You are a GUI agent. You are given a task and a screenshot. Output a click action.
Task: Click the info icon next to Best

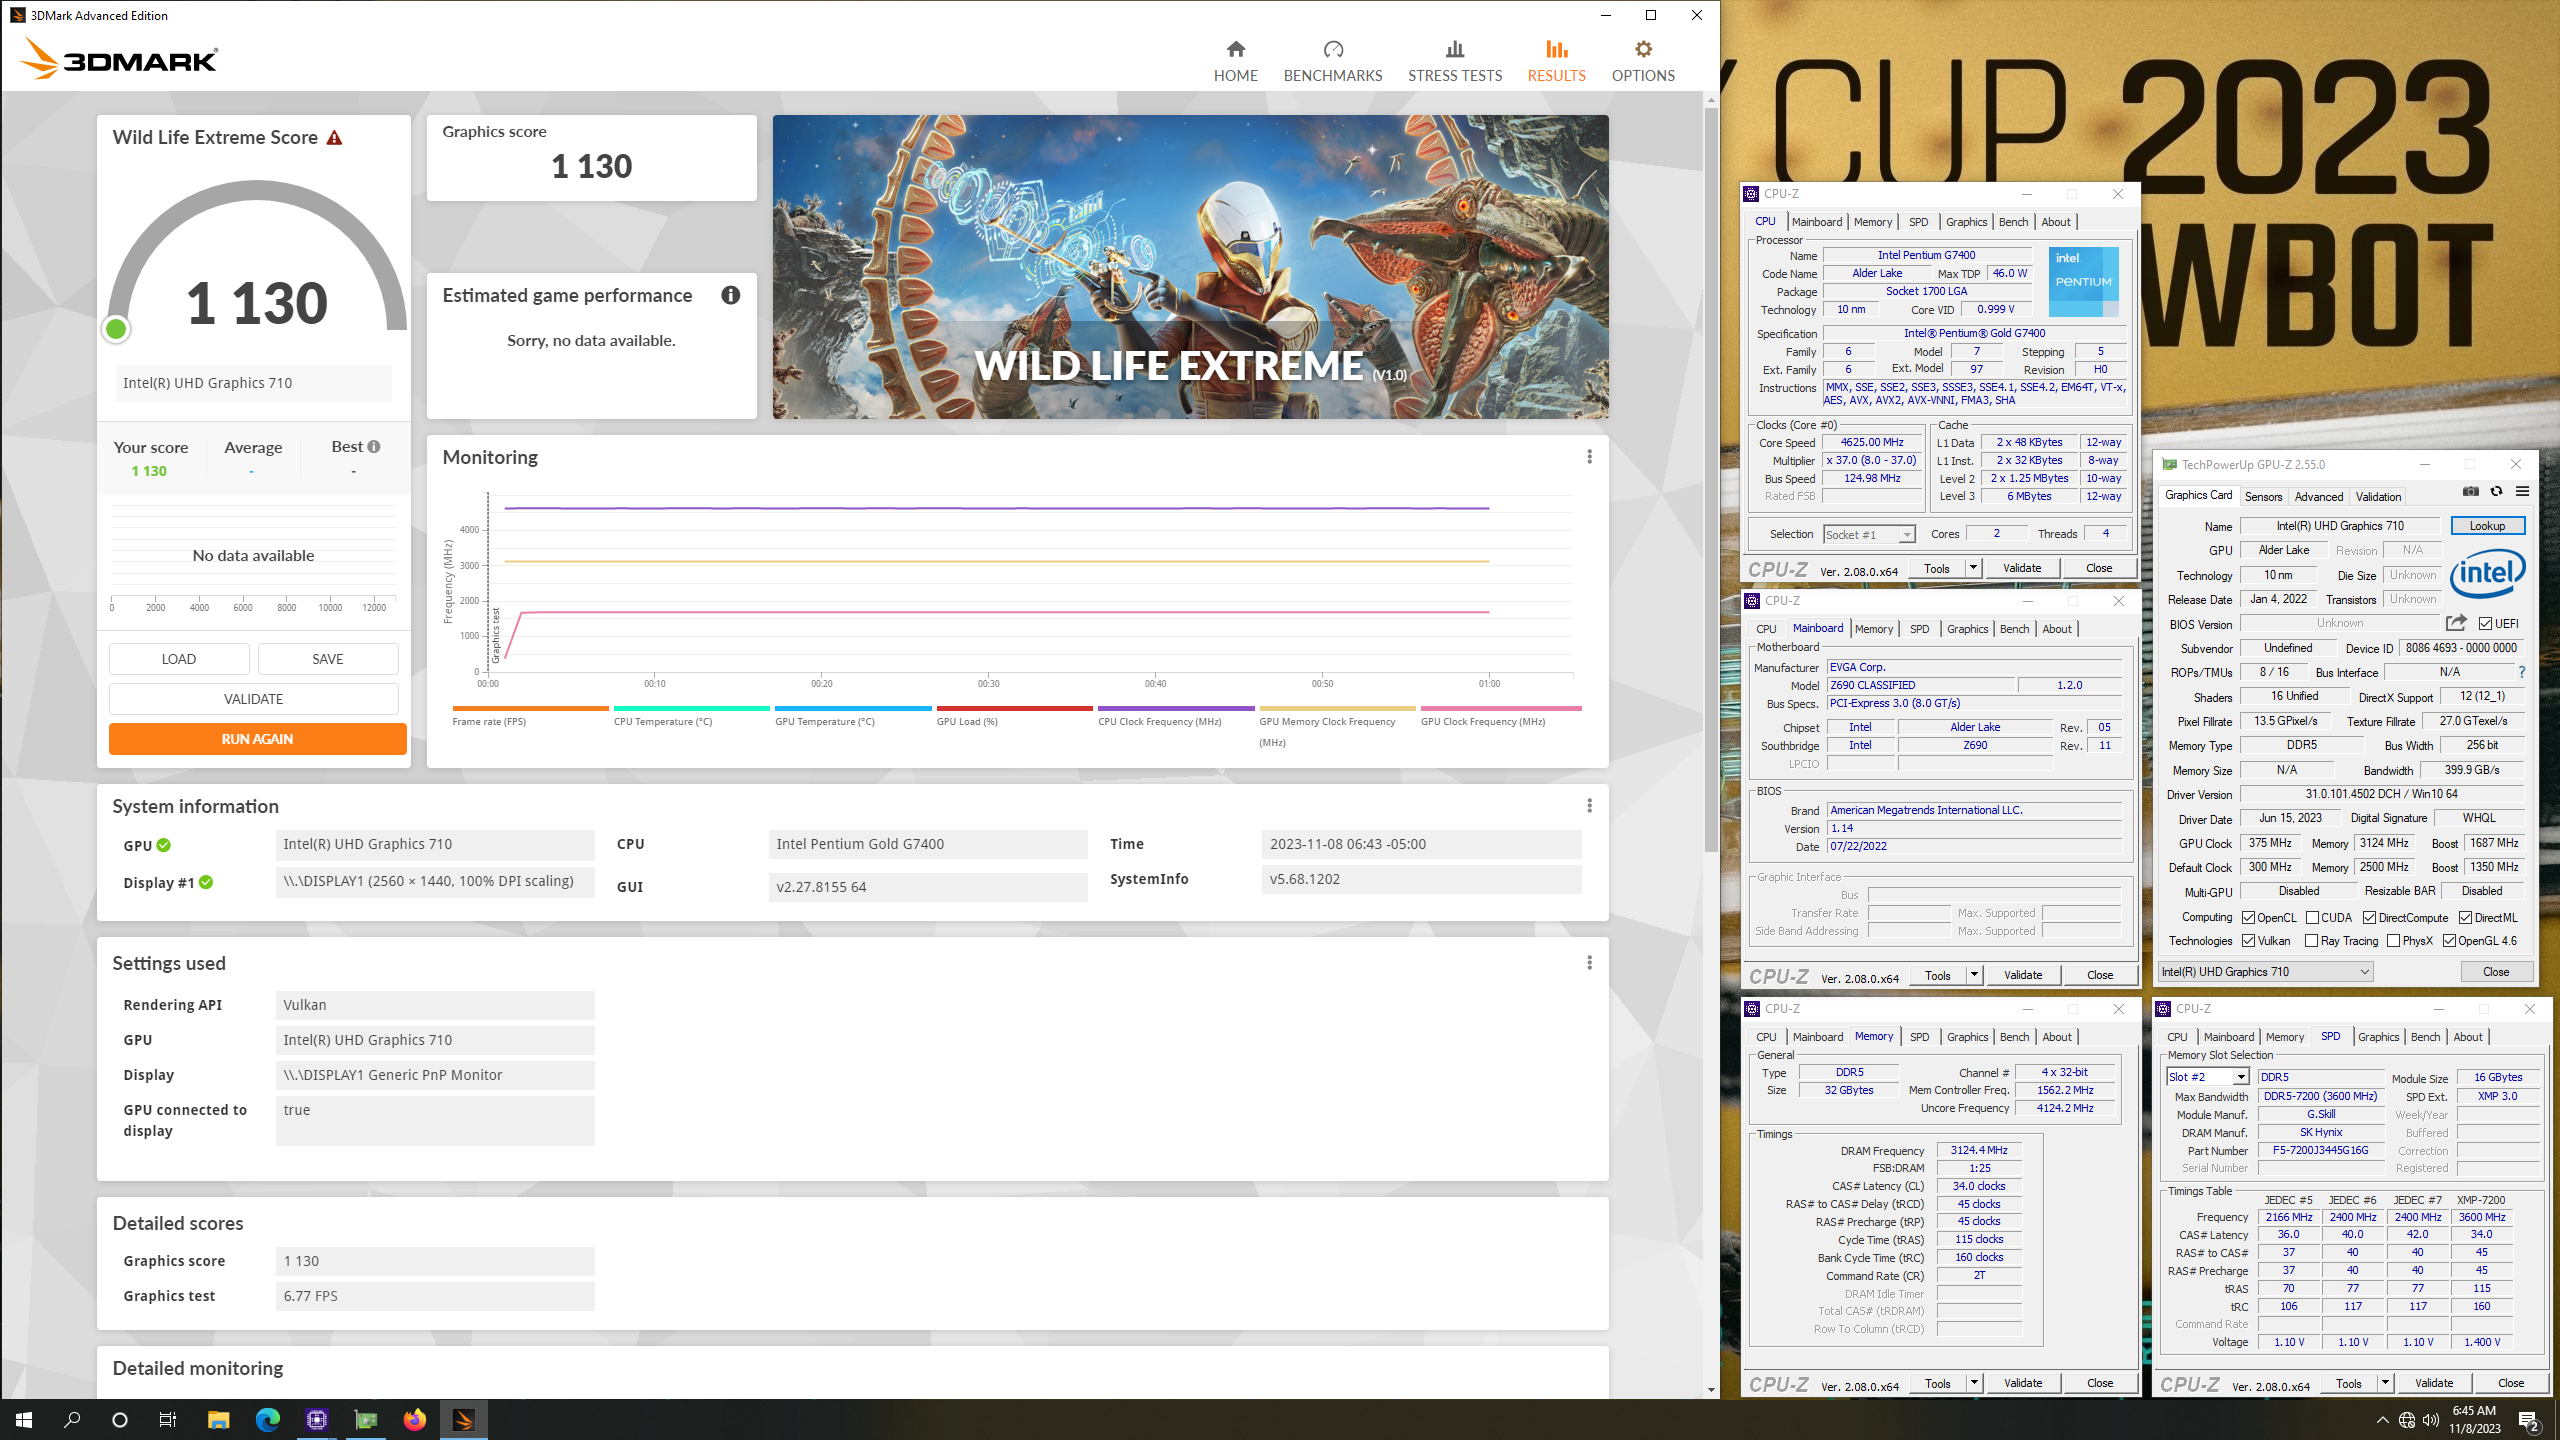[374, 447]
